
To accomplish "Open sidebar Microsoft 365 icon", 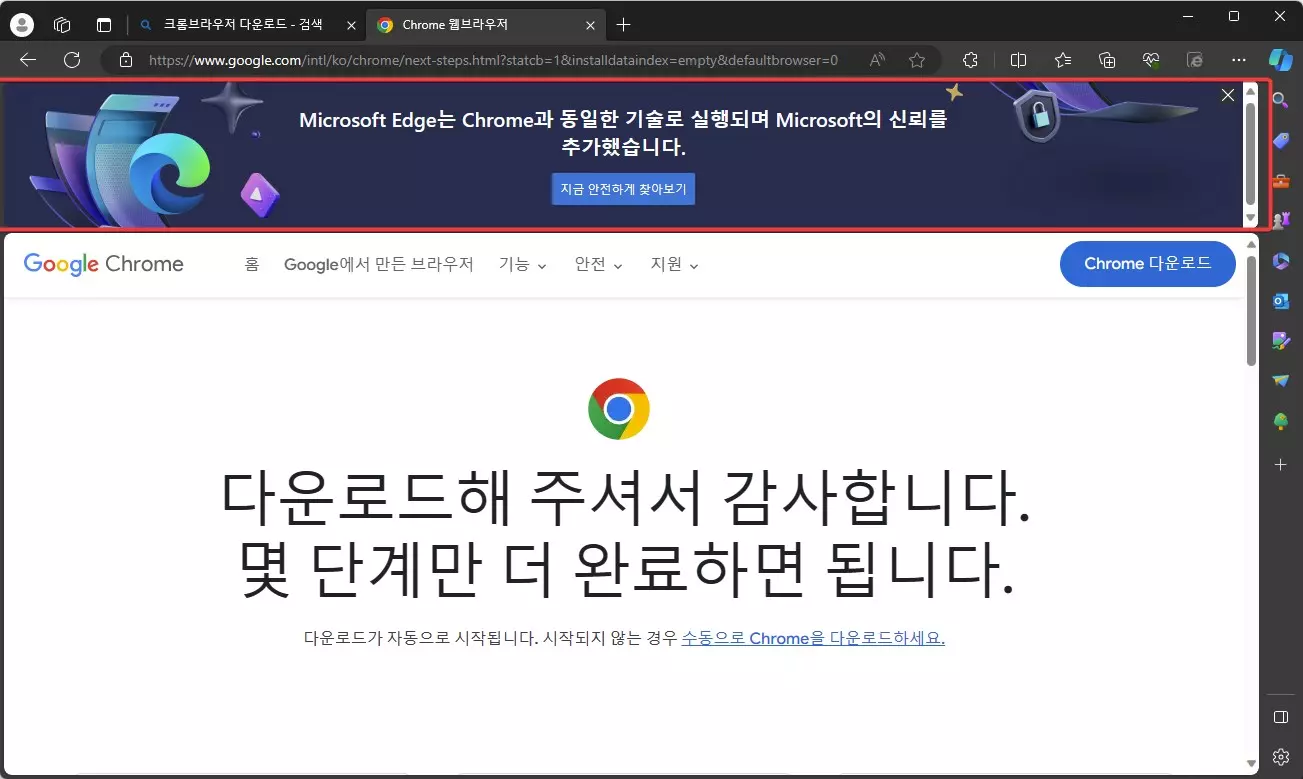I will tap(1280, 261).
